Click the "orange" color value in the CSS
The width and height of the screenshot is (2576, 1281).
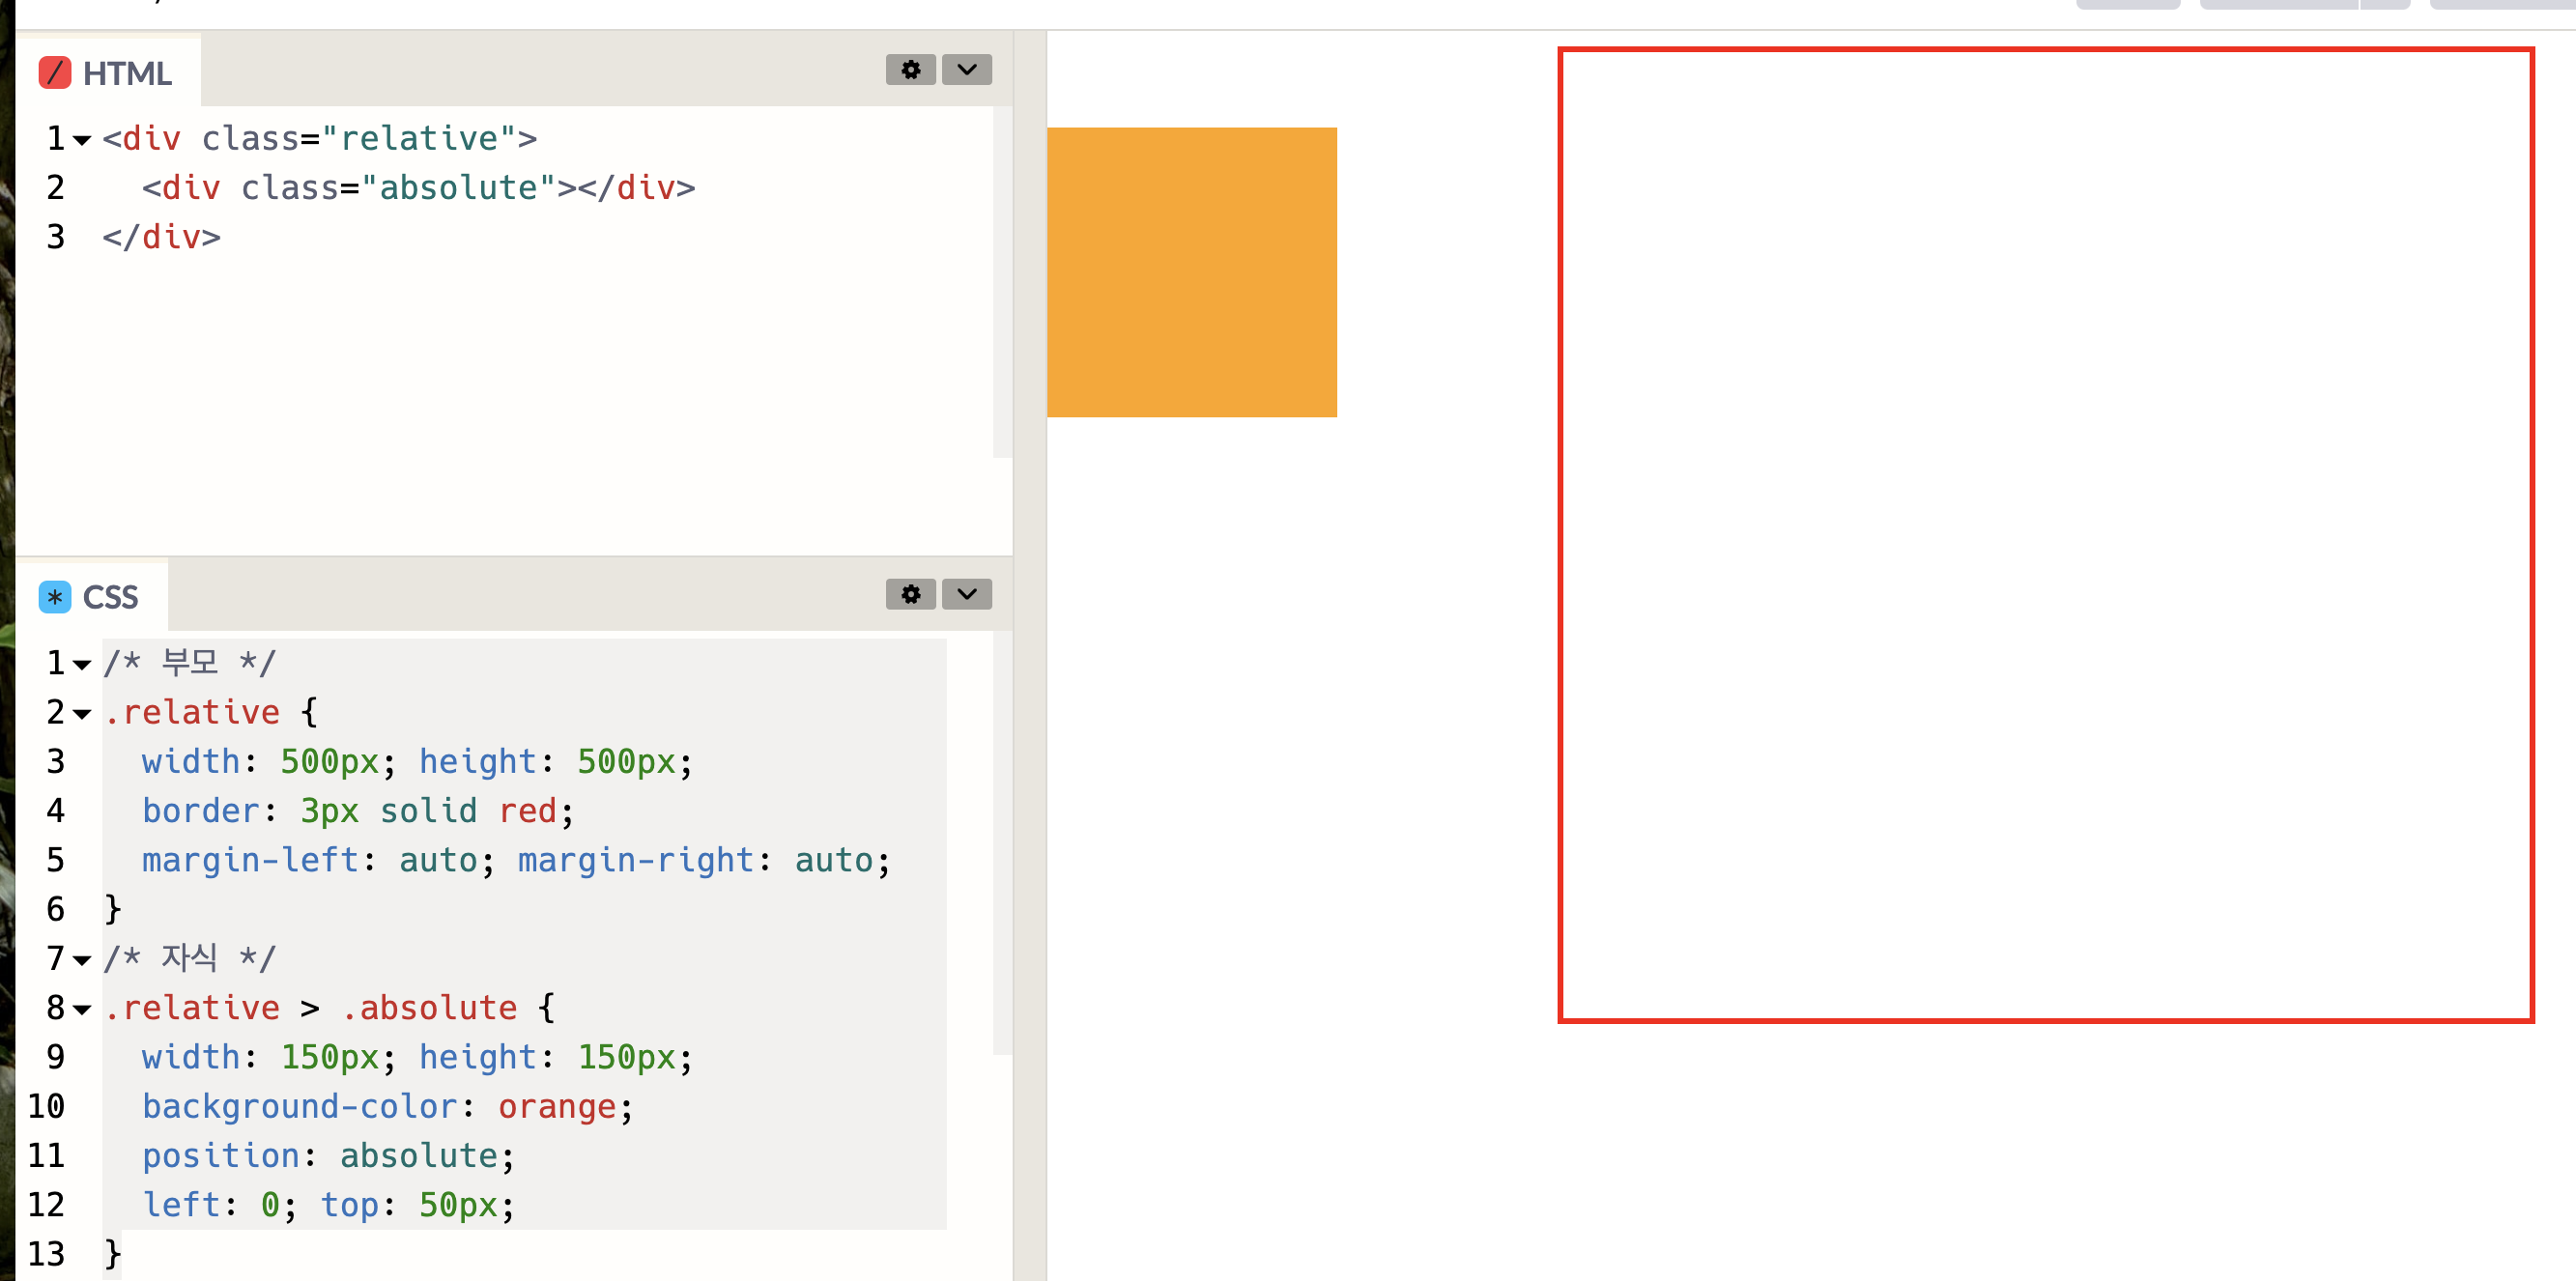point(557,1107)
